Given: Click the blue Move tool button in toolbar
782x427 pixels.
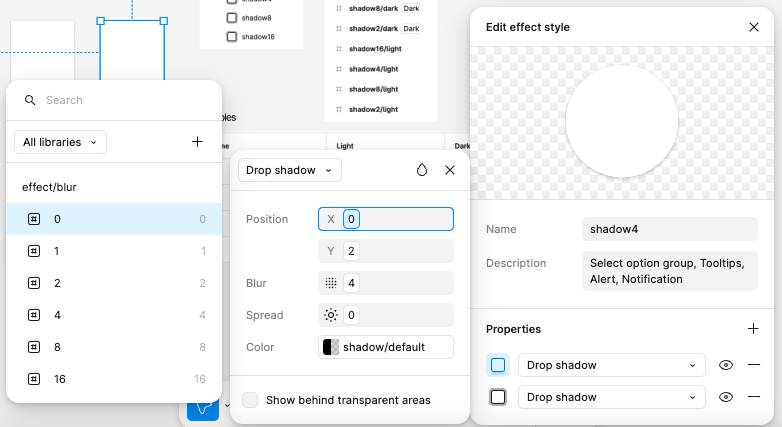Looking at the screenshot, I should [x=203, y=409].
